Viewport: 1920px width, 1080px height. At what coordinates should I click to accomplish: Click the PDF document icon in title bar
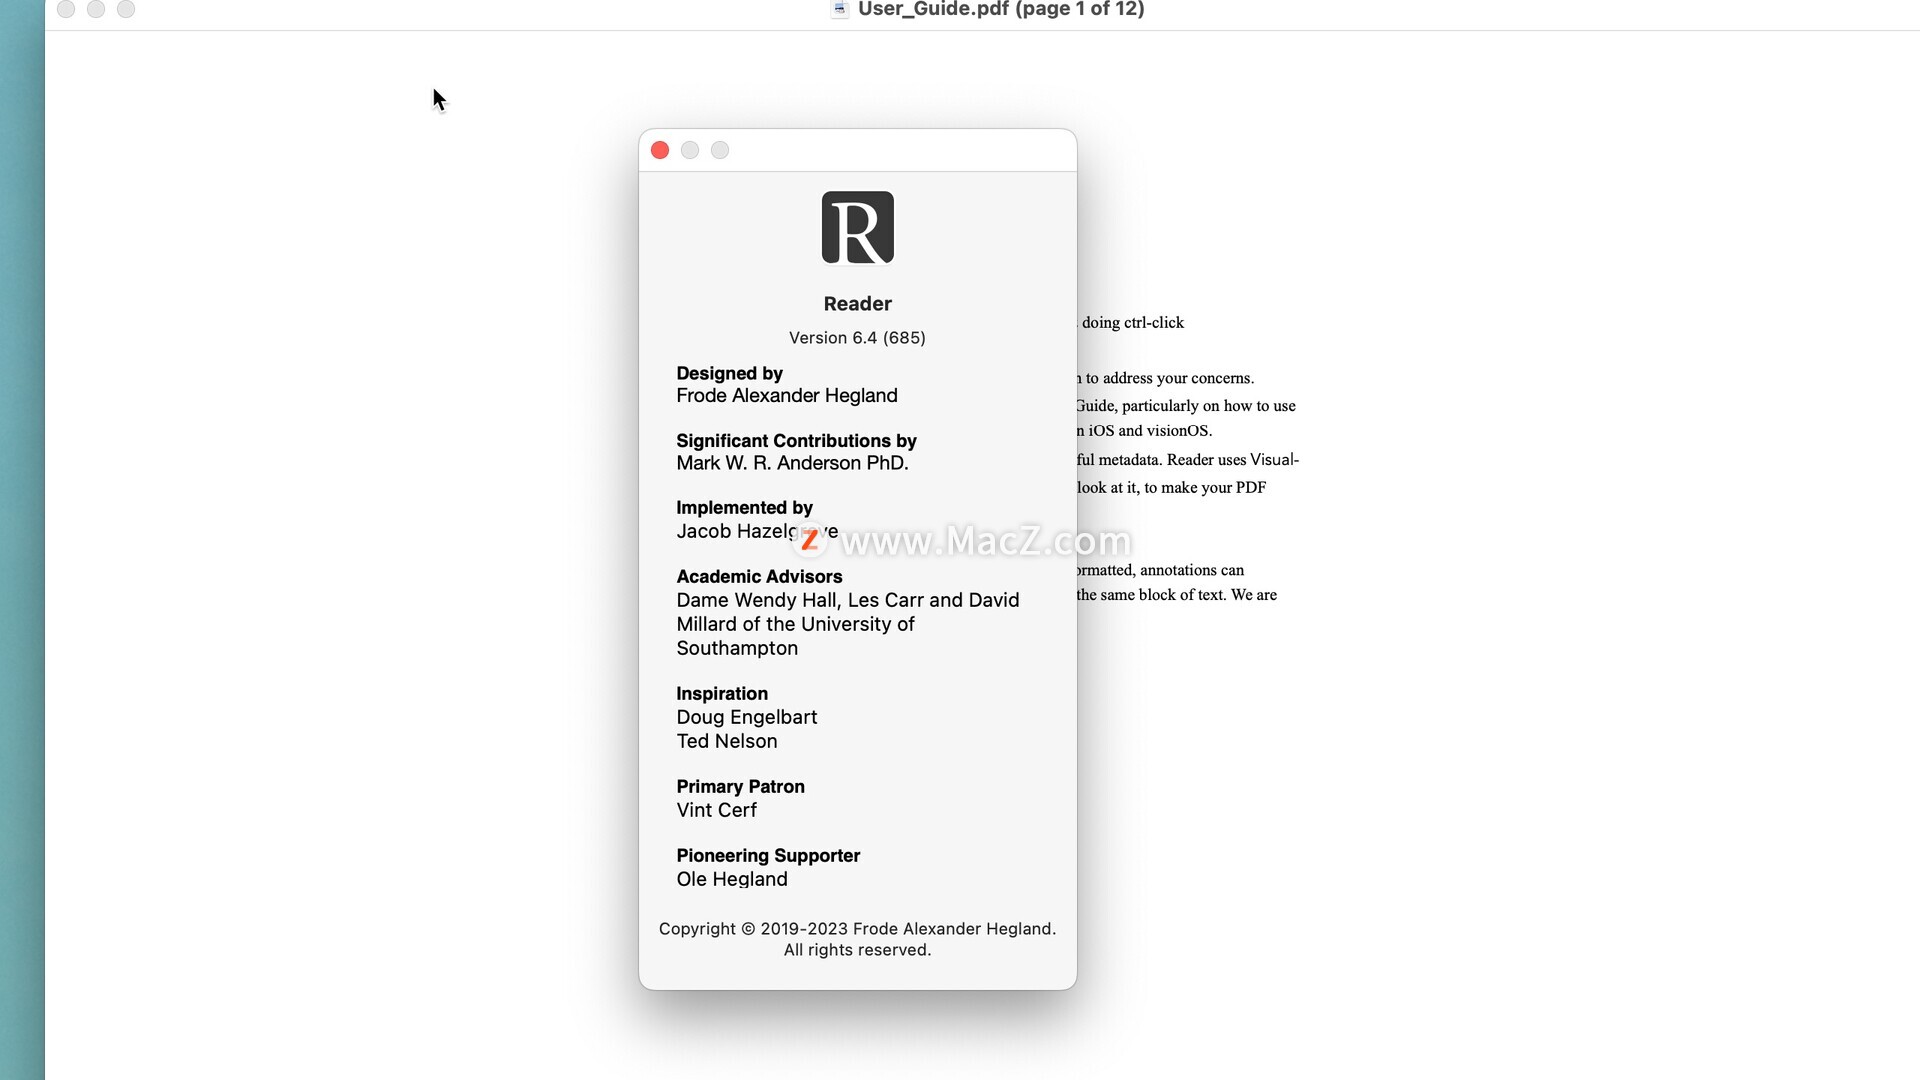pyautogui.click(x=840, y=9)
